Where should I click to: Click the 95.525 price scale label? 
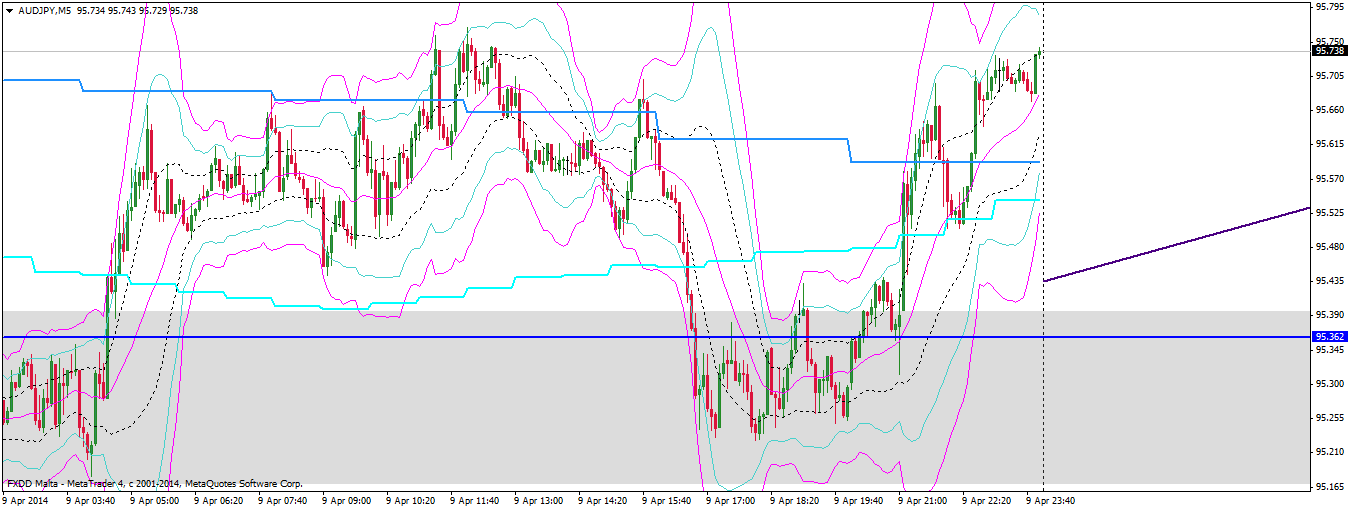(x=1329, y=213)
